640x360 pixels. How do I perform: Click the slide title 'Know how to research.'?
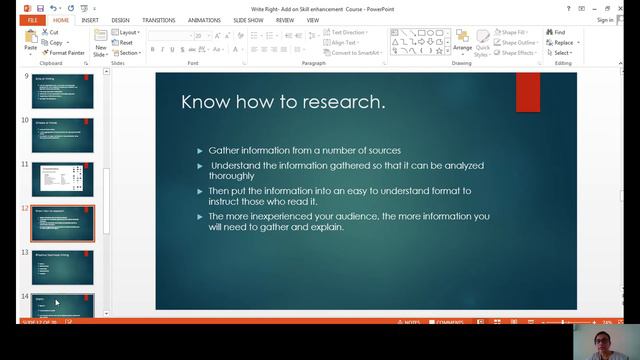pyautogui.click(x=283, y=102)
